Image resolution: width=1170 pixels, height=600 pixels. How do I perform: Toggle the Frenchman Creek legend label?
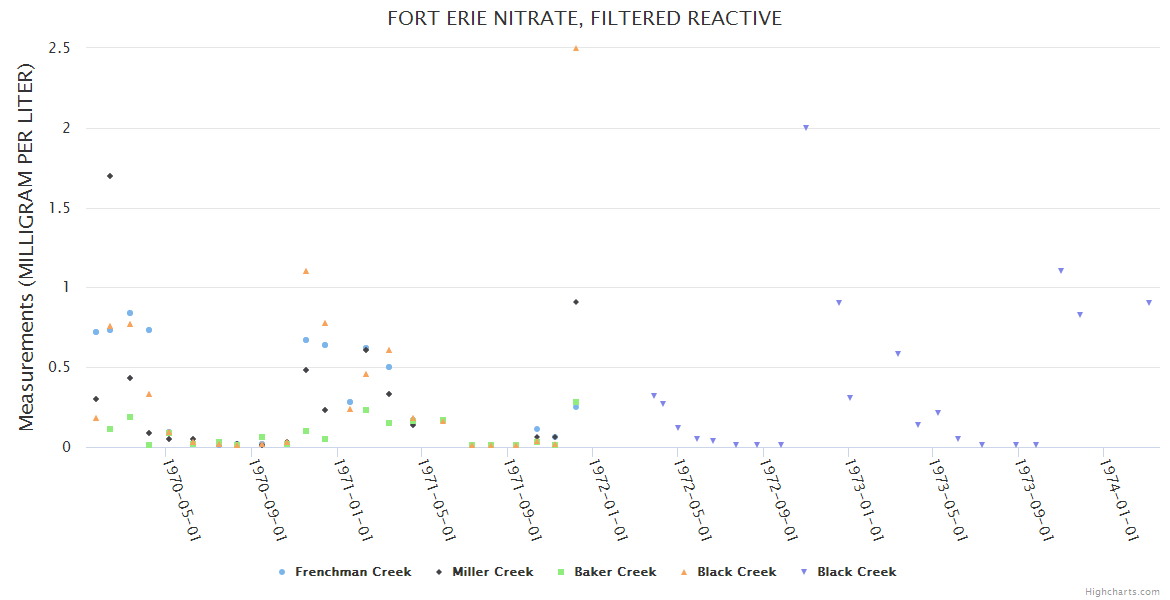pos(353,572)
